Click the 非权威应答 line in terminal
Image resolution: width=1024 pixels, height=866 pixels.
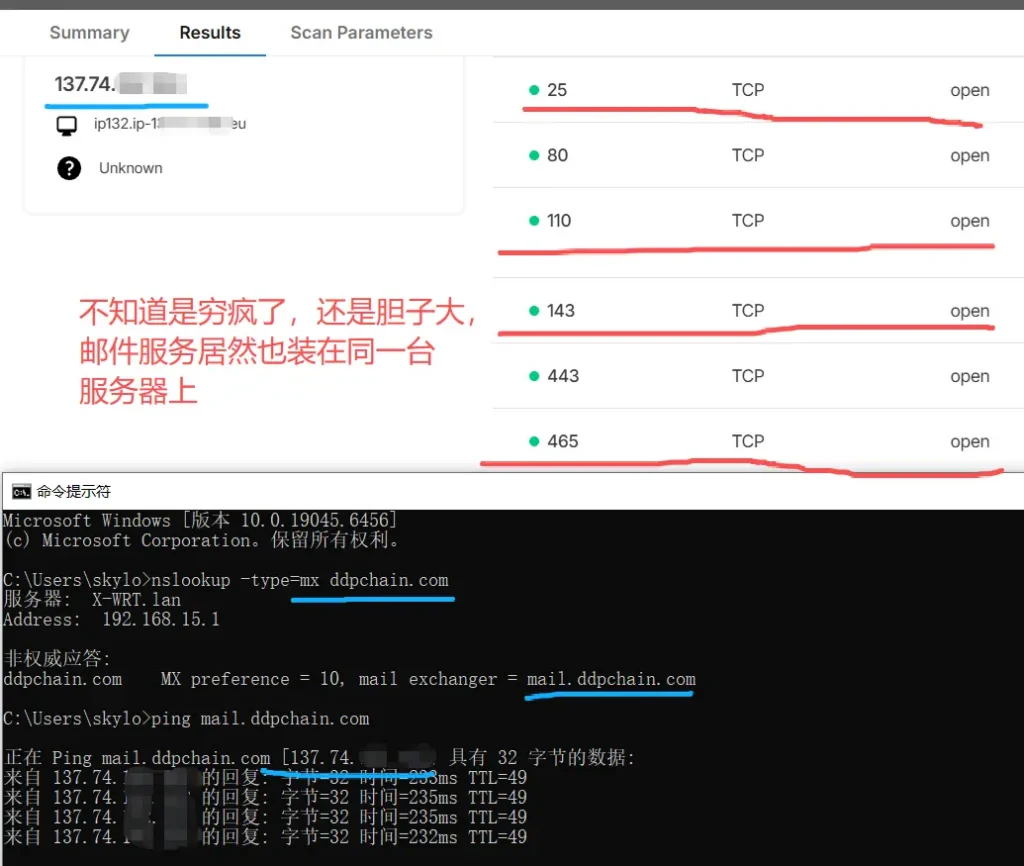57,658
